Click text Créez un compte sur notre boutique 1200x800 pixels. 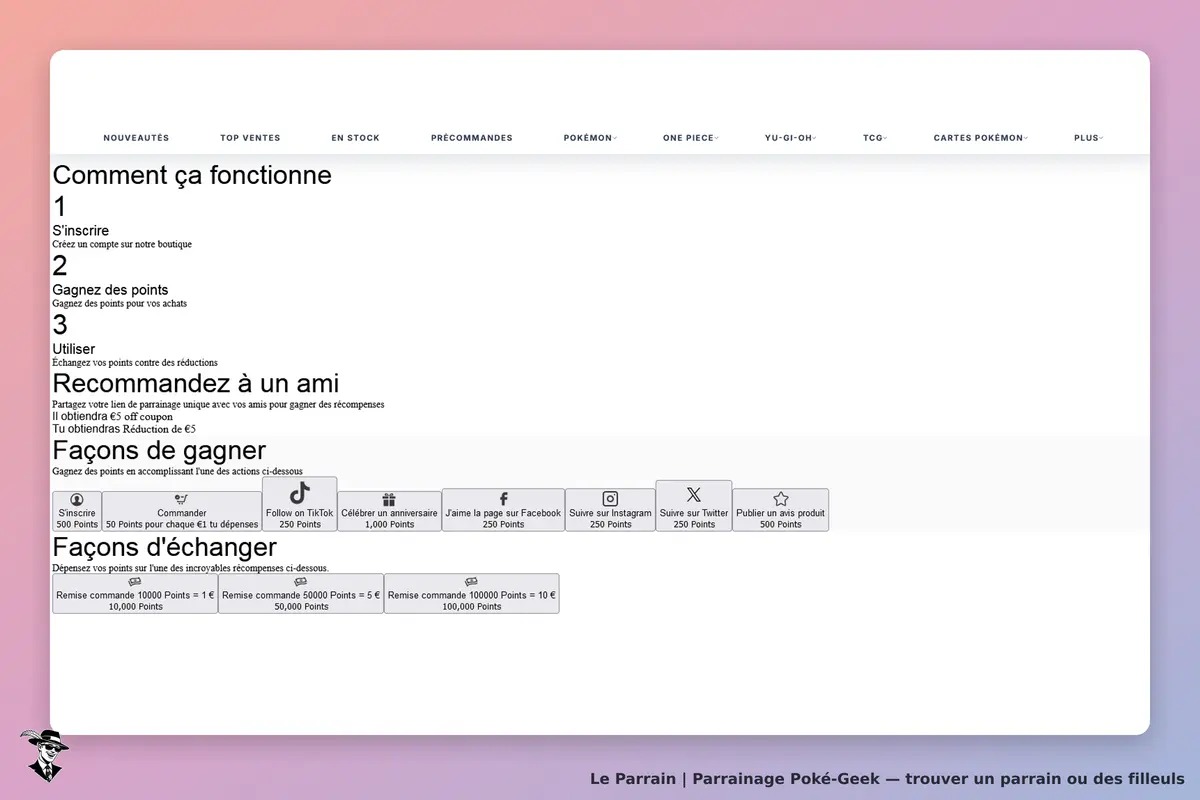122,244
